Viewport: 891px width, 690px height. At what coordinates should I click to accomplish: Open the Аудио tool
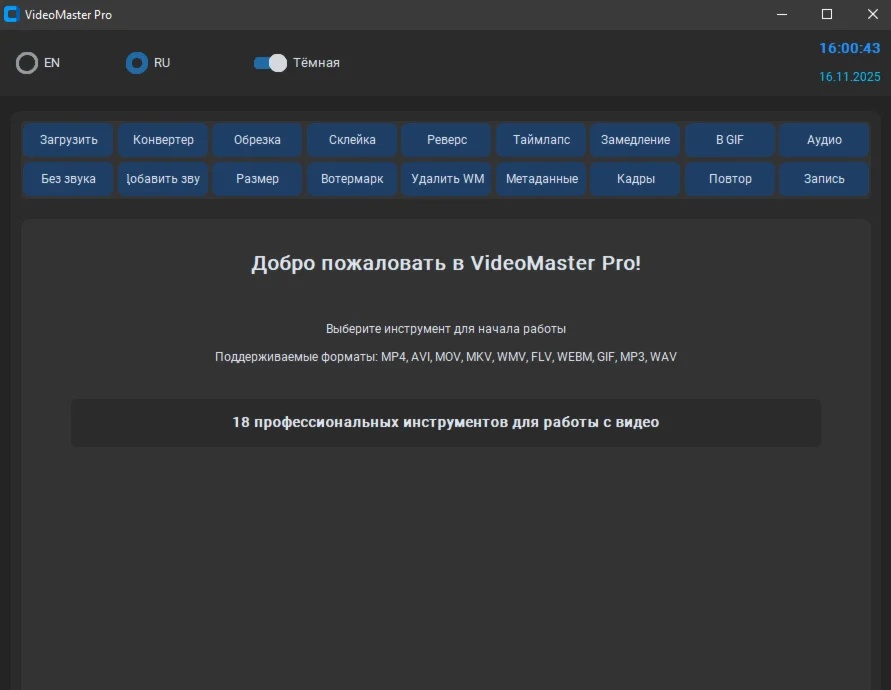pos(824,140)
